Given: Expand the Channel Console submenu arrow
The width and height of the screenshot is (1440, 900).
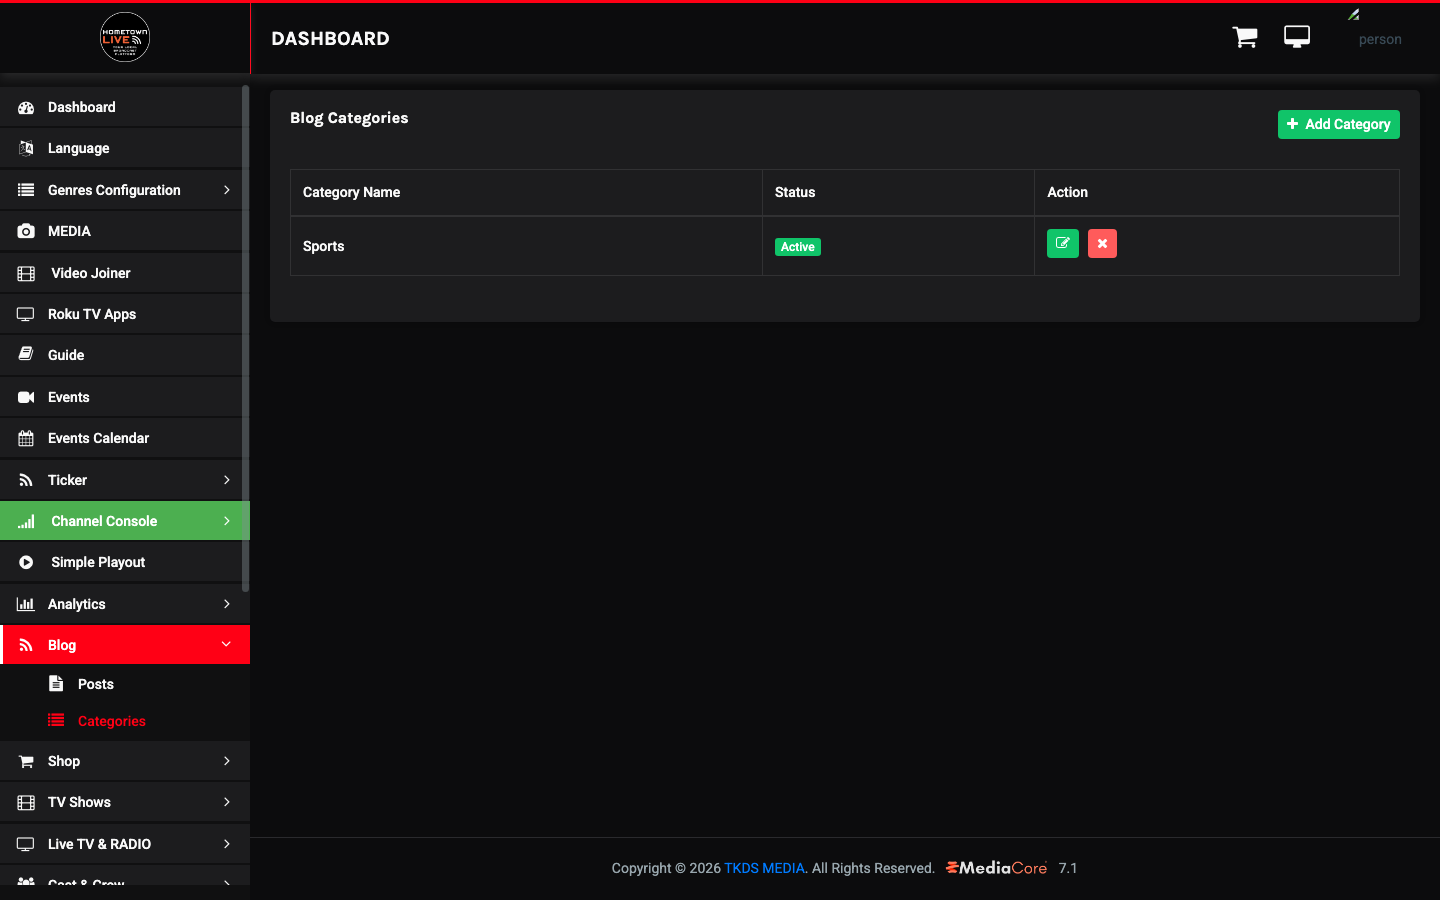Looking at the screenshot, I should (x=227, y=521).
